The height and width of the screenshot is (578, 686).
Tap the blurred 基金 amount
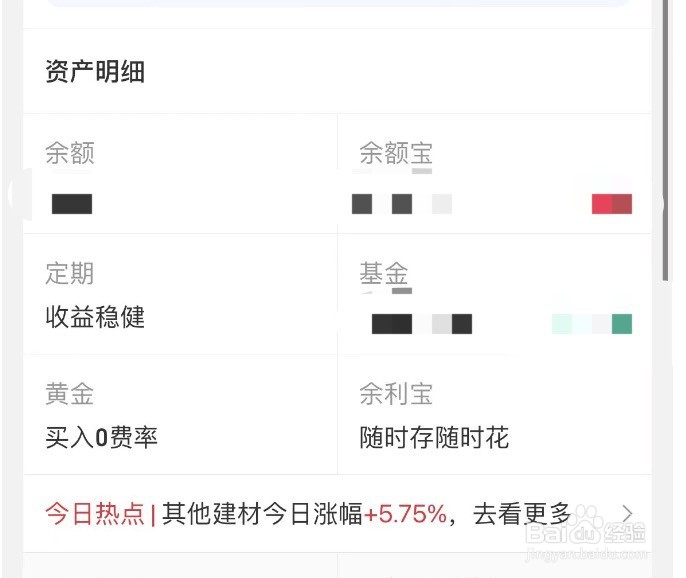pyautogui.click(x=422, y=324)
